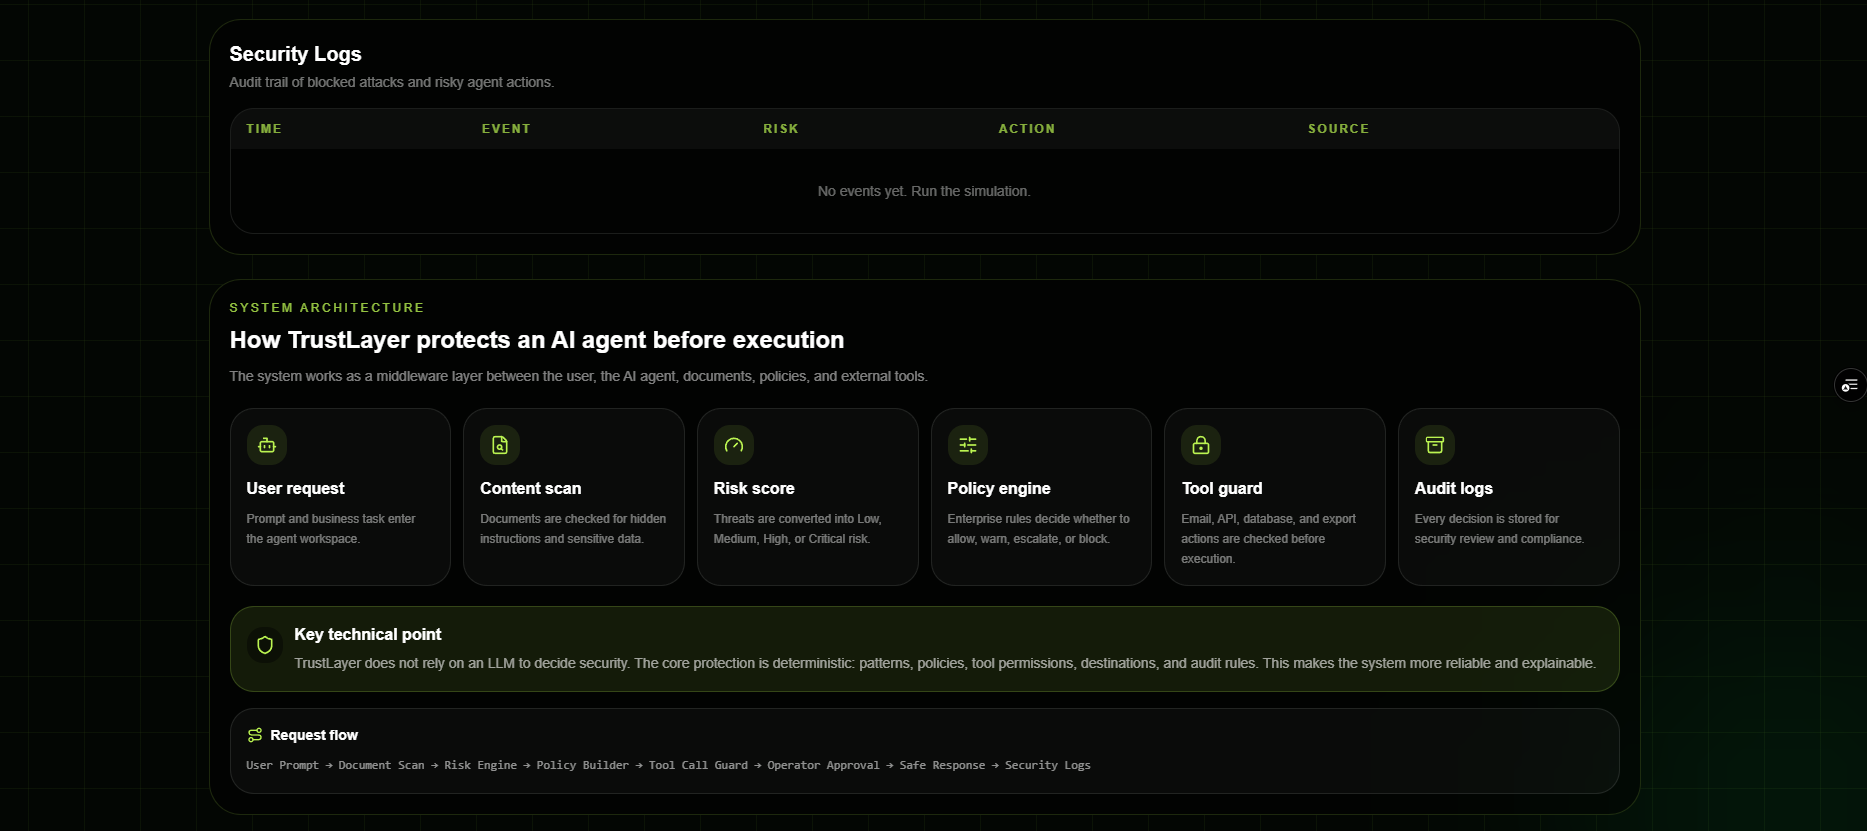Click 'User Prompt' in the request flow

click(x=283, y=765)
